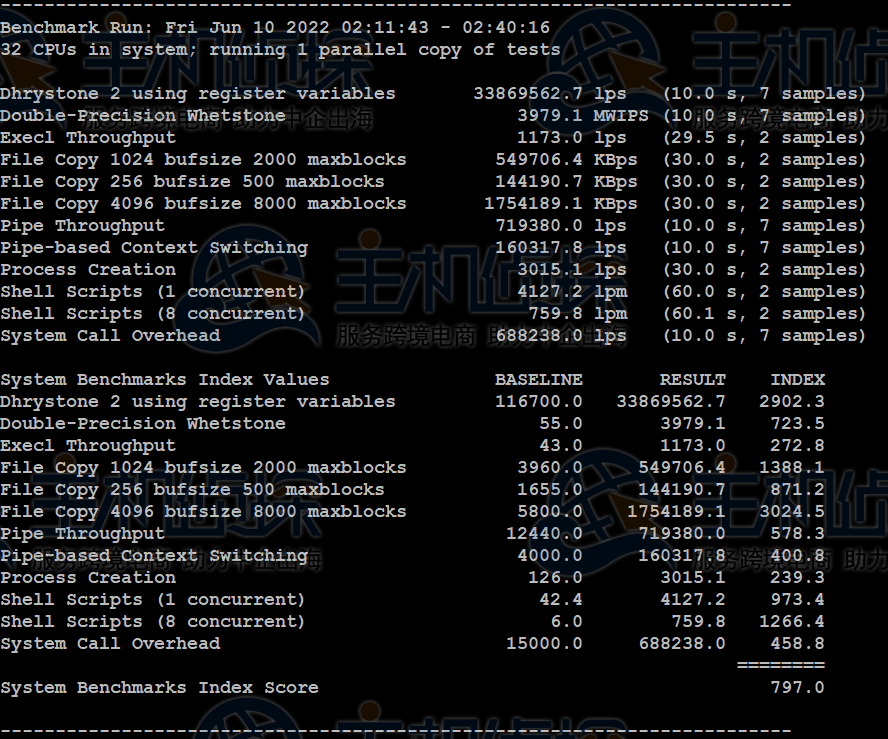888x739 pixels.
Task: Select the File Copy 1024 index '1388.1'
Action: click(x=792, y=468)
